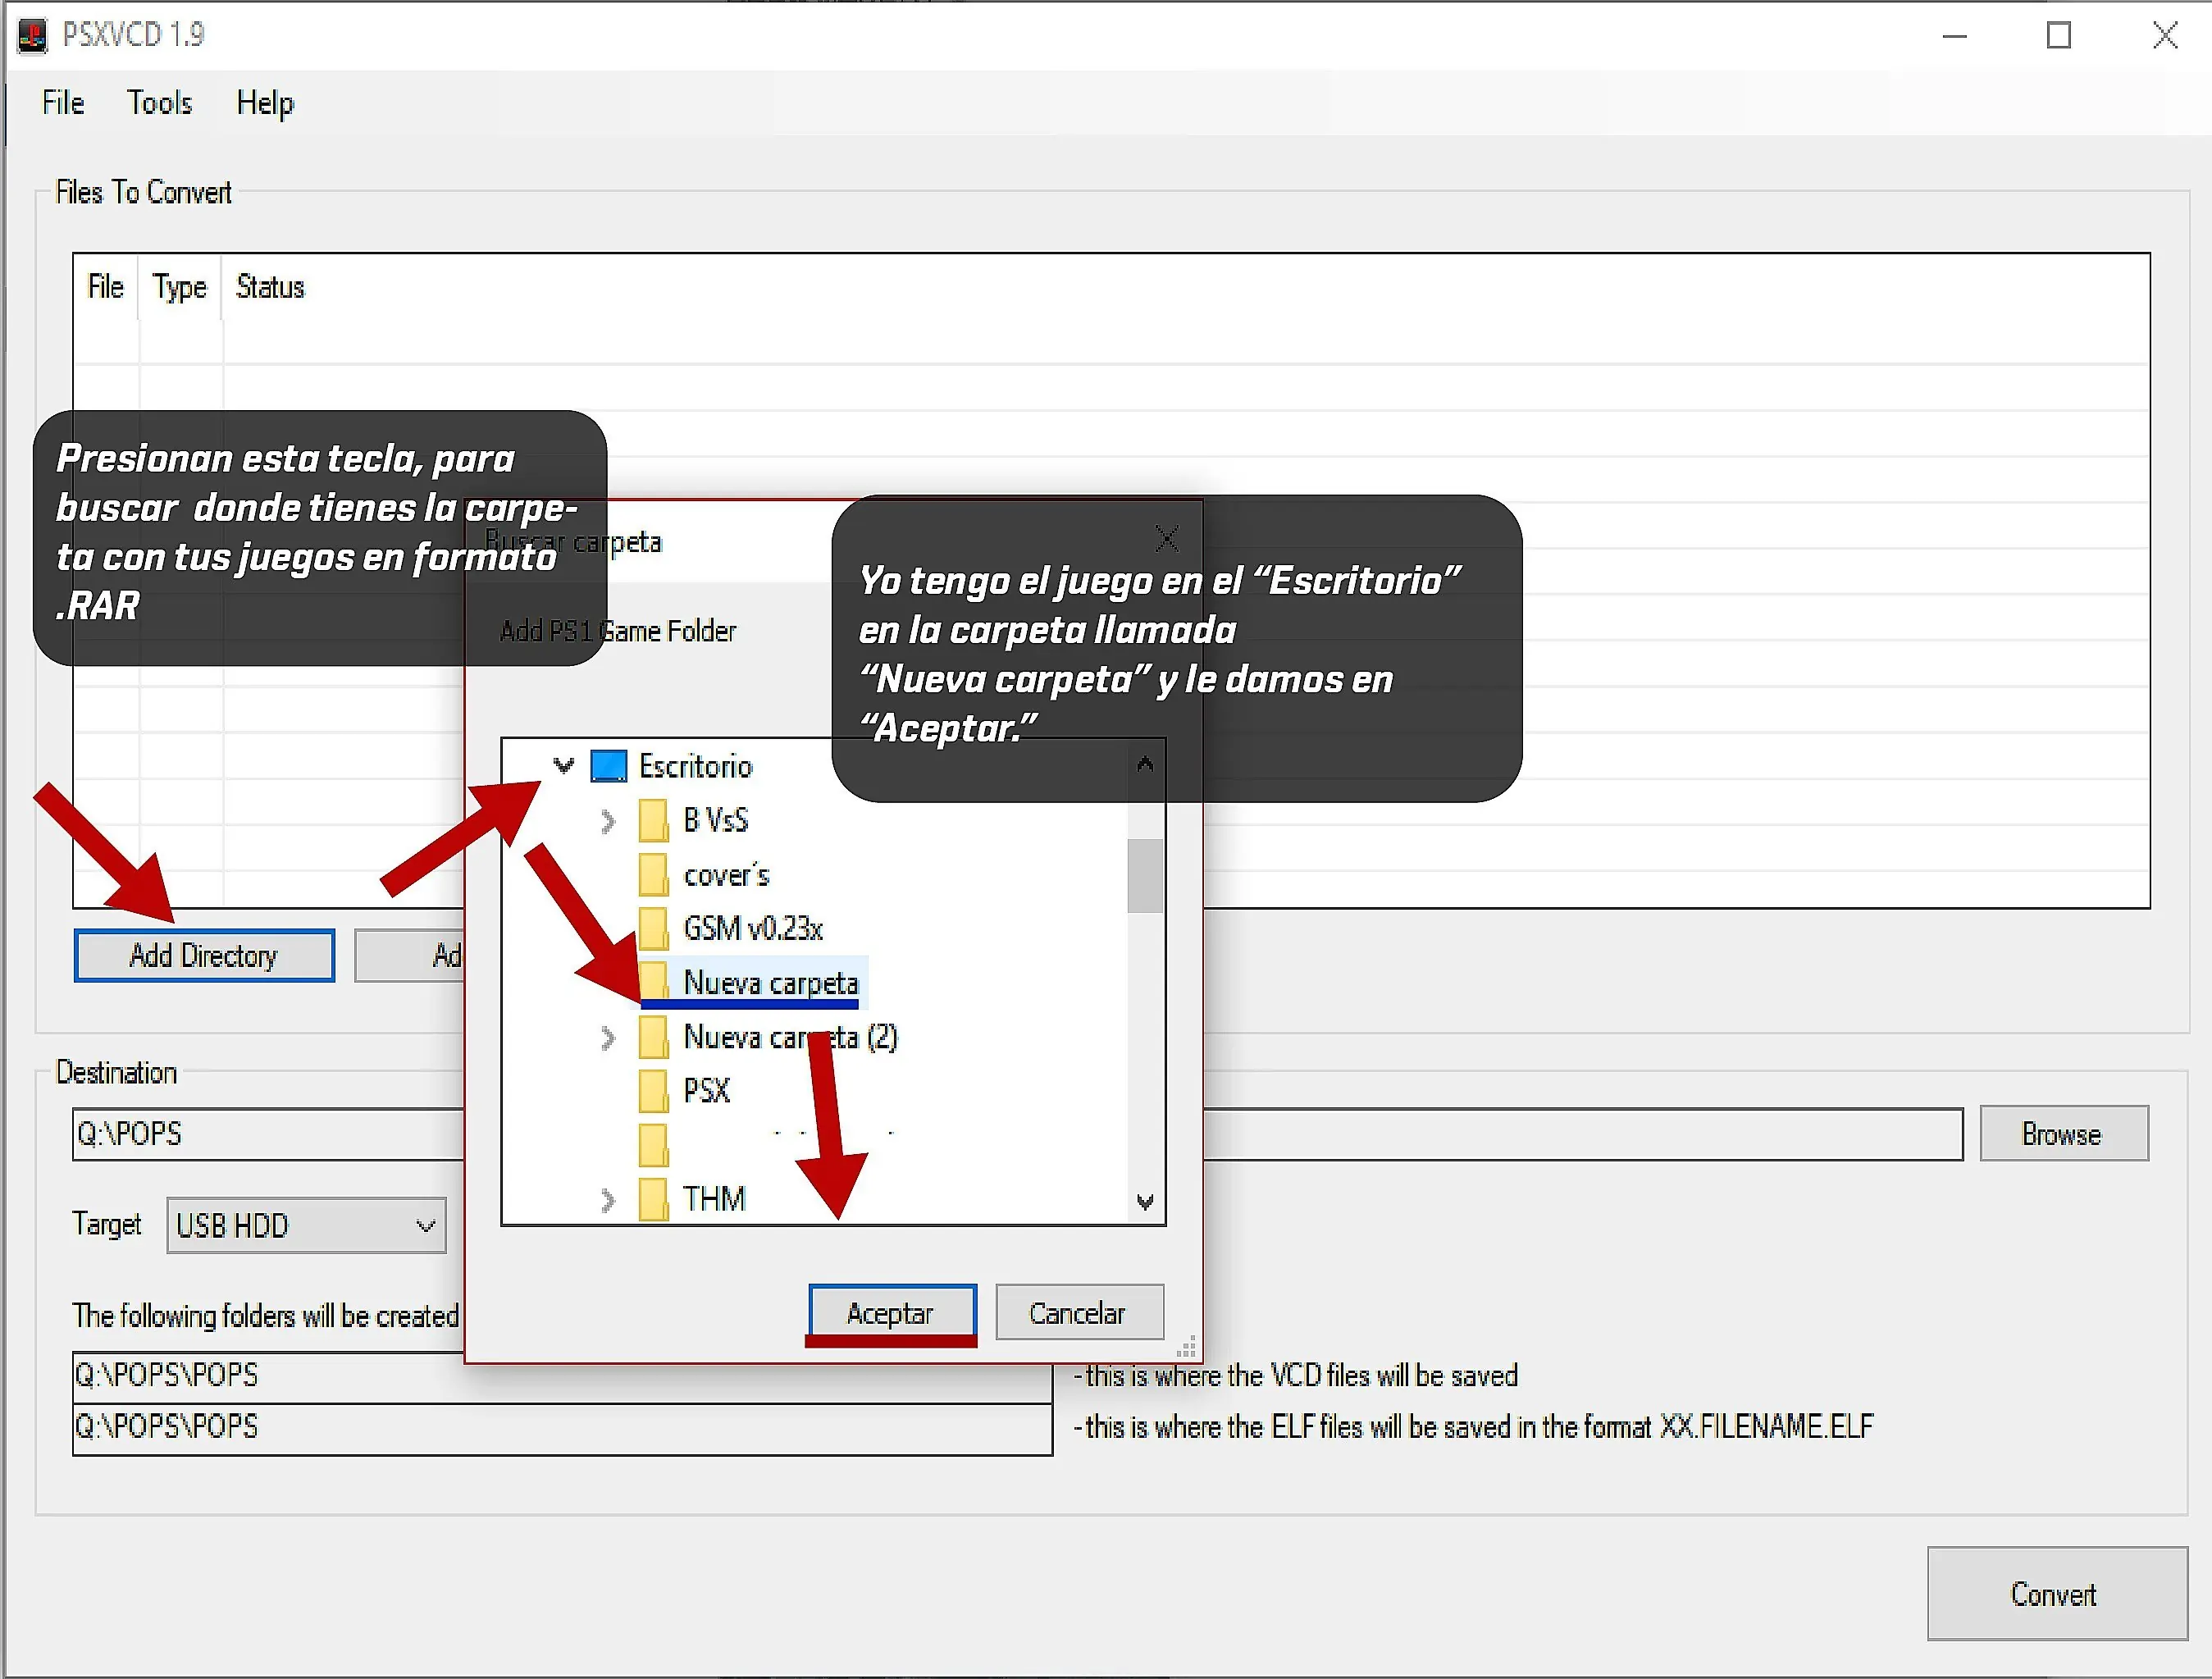Viewport: 2212px width, 1679px height.
Task: Click Cancelar in the folder dialog
Action: (x=1079, y=1312)
